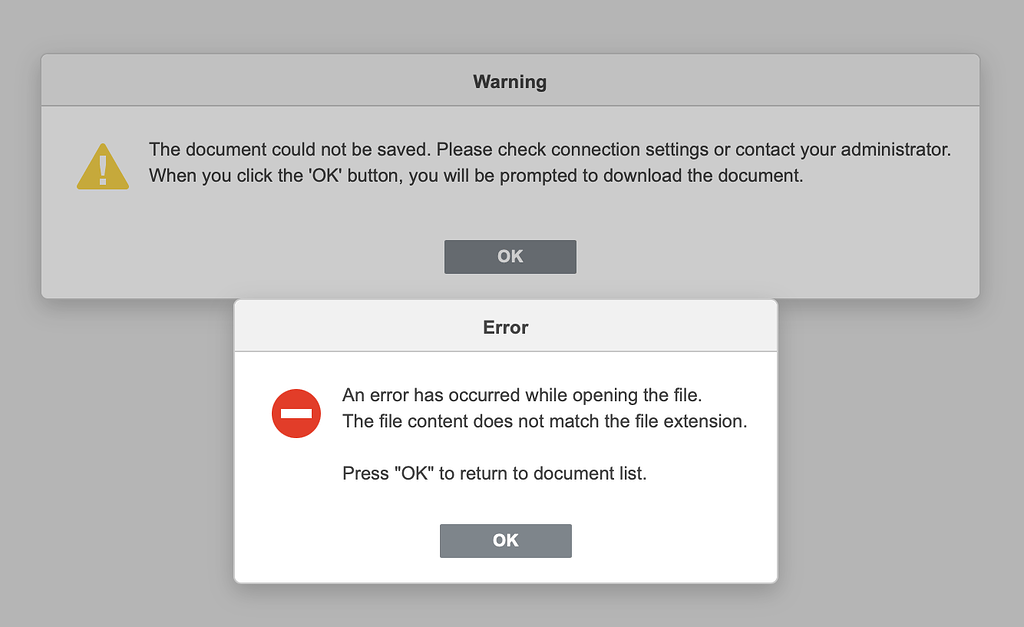Click the yellow warning triangle icon
The height and width of the screenshot is (627, 1024).
[103, 167]
